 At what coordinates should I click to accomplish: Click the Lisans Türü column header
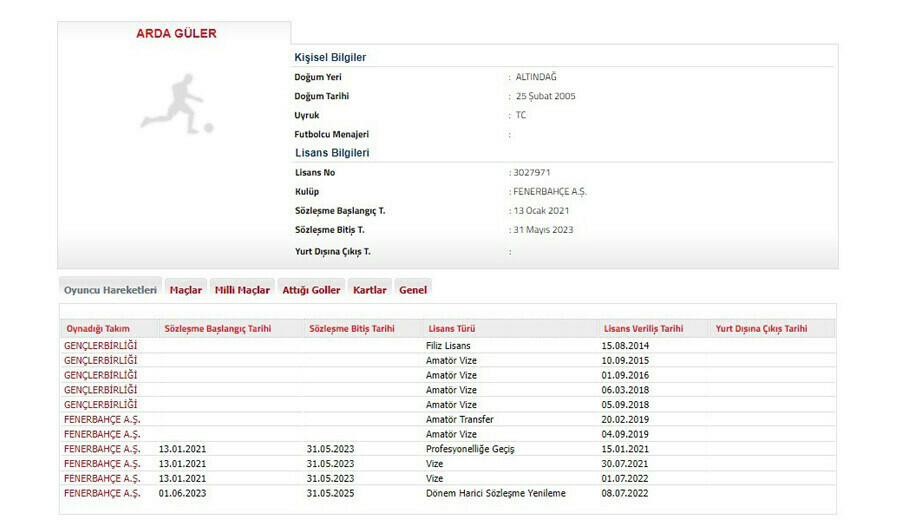click(x=451, y=328)
